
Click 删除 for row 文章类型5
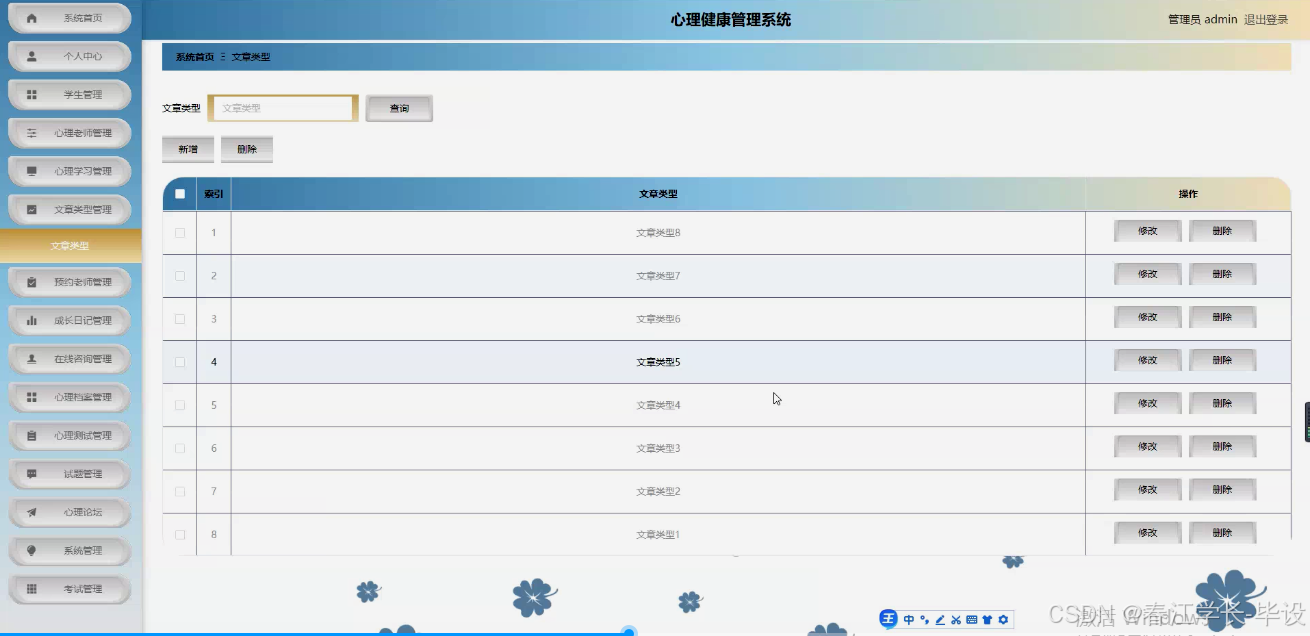1222,360
